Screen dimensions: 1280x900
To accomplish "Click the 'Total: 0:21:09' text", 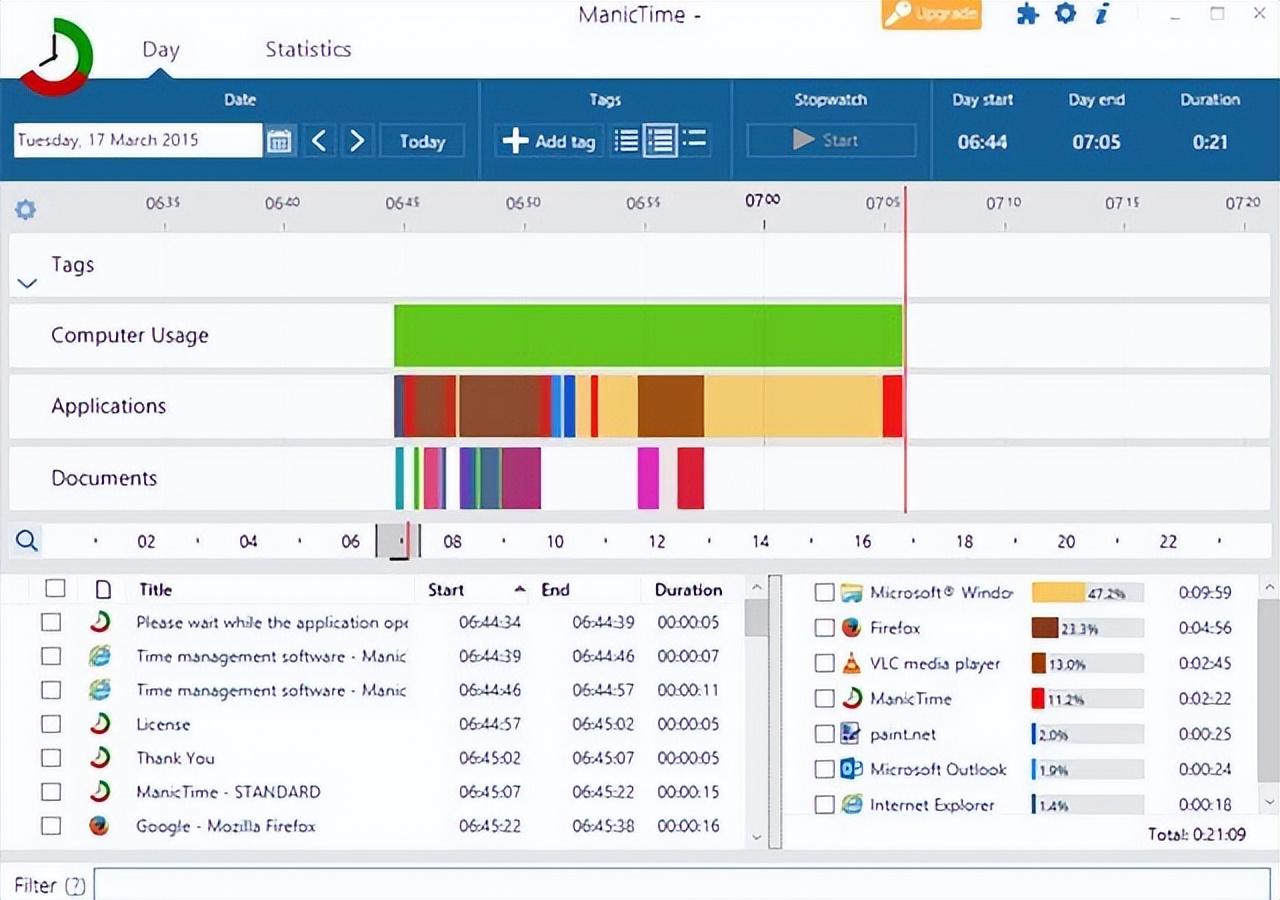I will pyautogui.click(x=1197, y=834).
